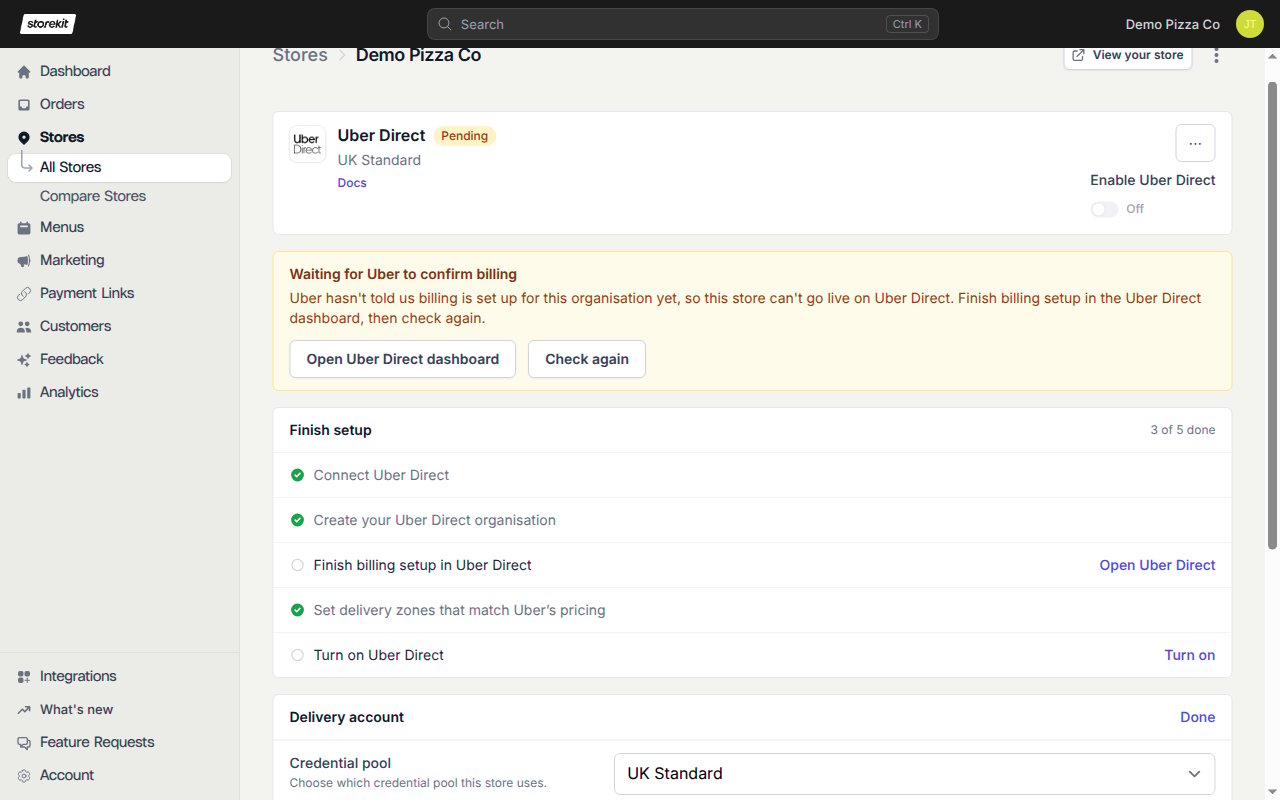Screen dimensions: 1280x800
Task: Click the Create organisation green checkmark
Action: coord(297,520)
